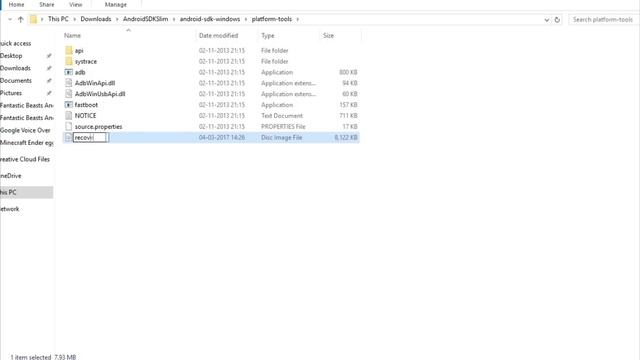Sort by Type column header
640x360 pixels.
coord(268,36)
